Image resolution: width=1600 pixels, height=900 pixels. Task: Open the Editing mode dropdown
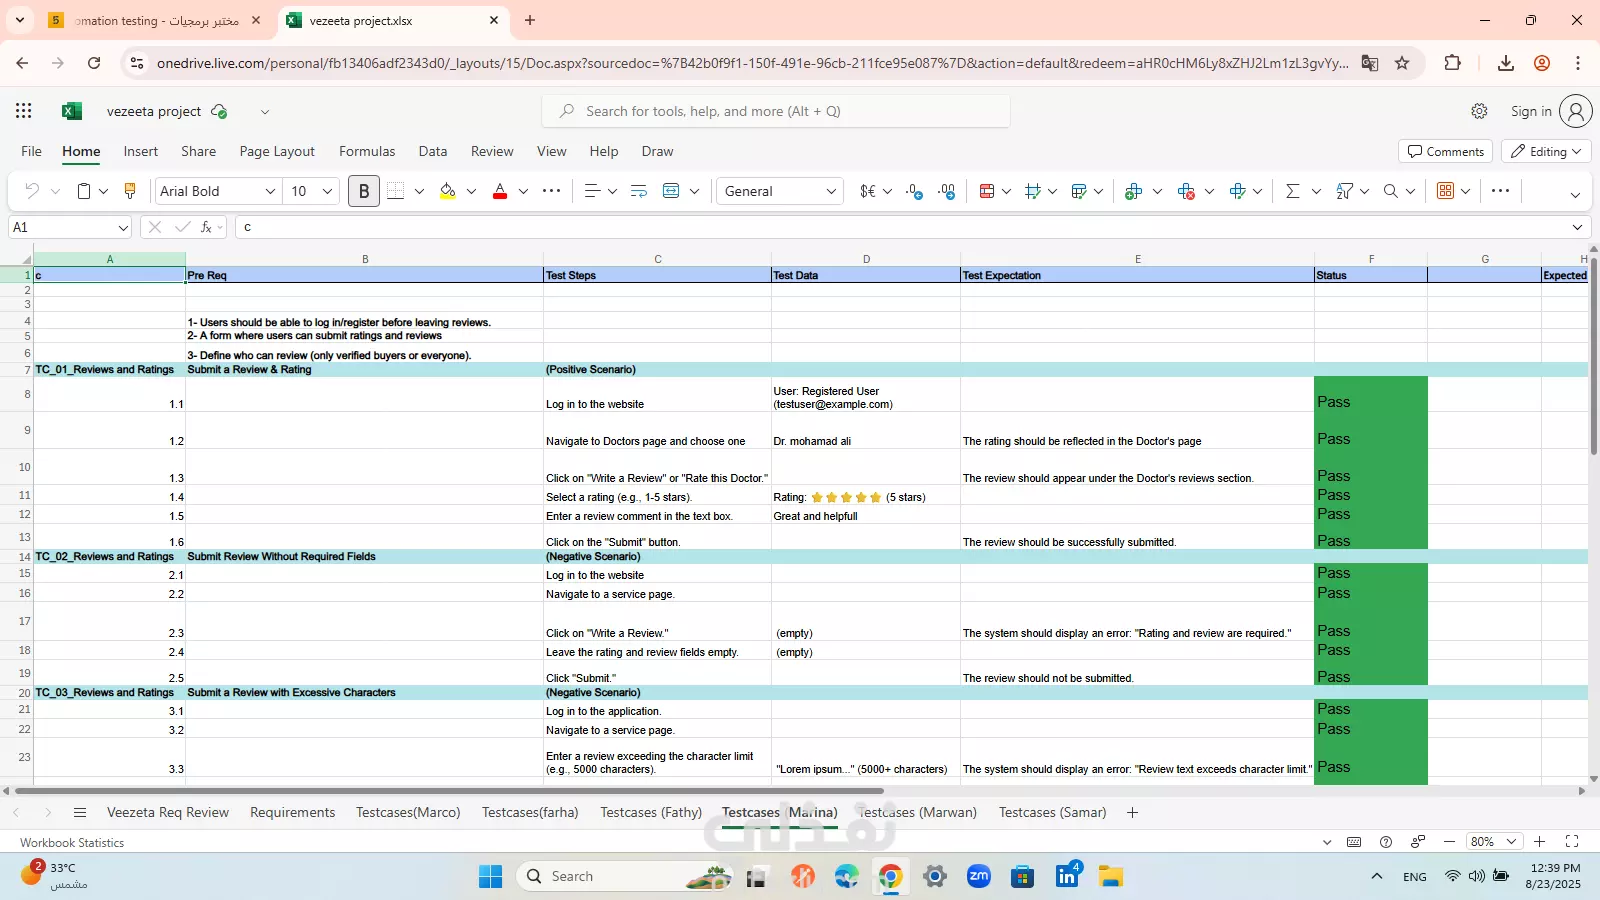[1546, 151]
